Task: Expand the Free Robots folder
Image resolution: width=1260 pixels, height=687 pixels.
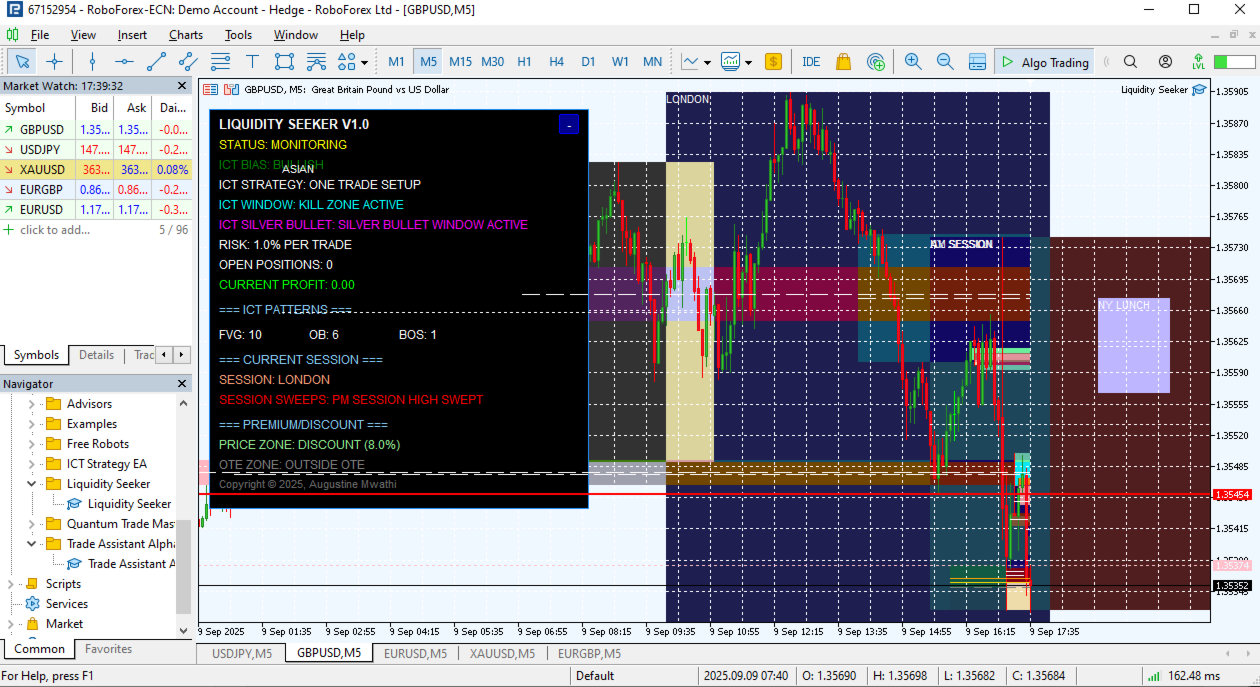Action: click(x=31, y=444)
